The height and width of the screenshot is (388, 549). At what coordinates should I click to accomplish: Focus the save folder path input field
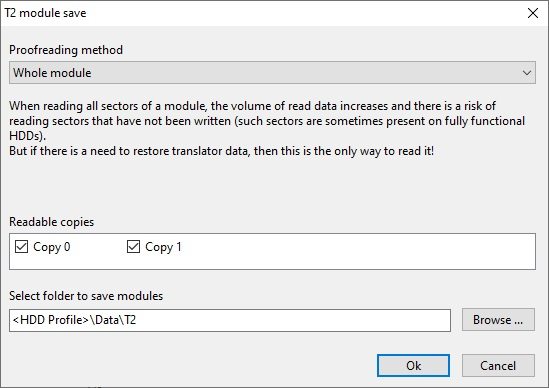[x=230, y=320]
